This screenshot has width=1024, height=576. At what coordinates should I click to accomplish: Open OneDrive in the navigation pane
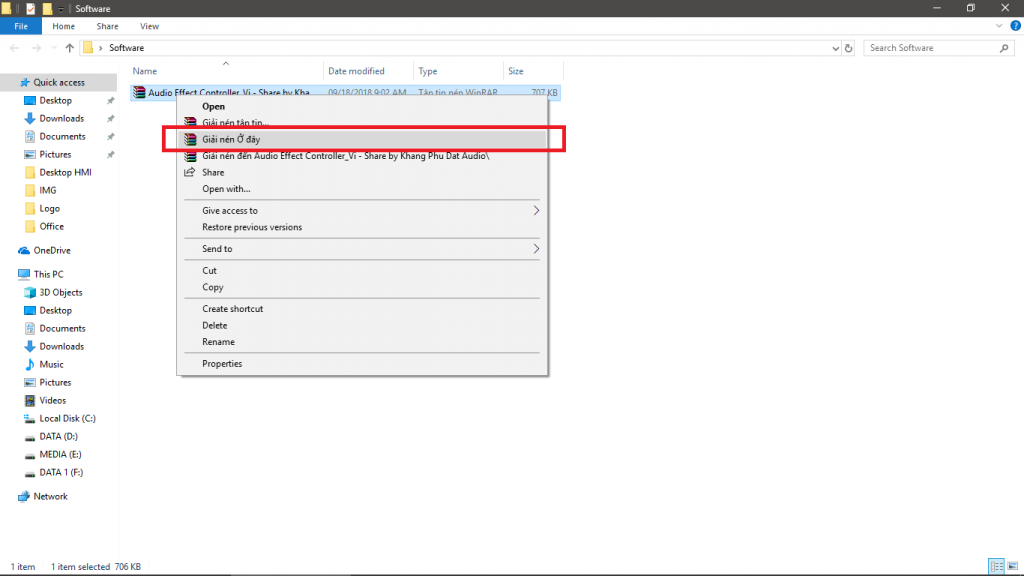click(x=51, y=250)
